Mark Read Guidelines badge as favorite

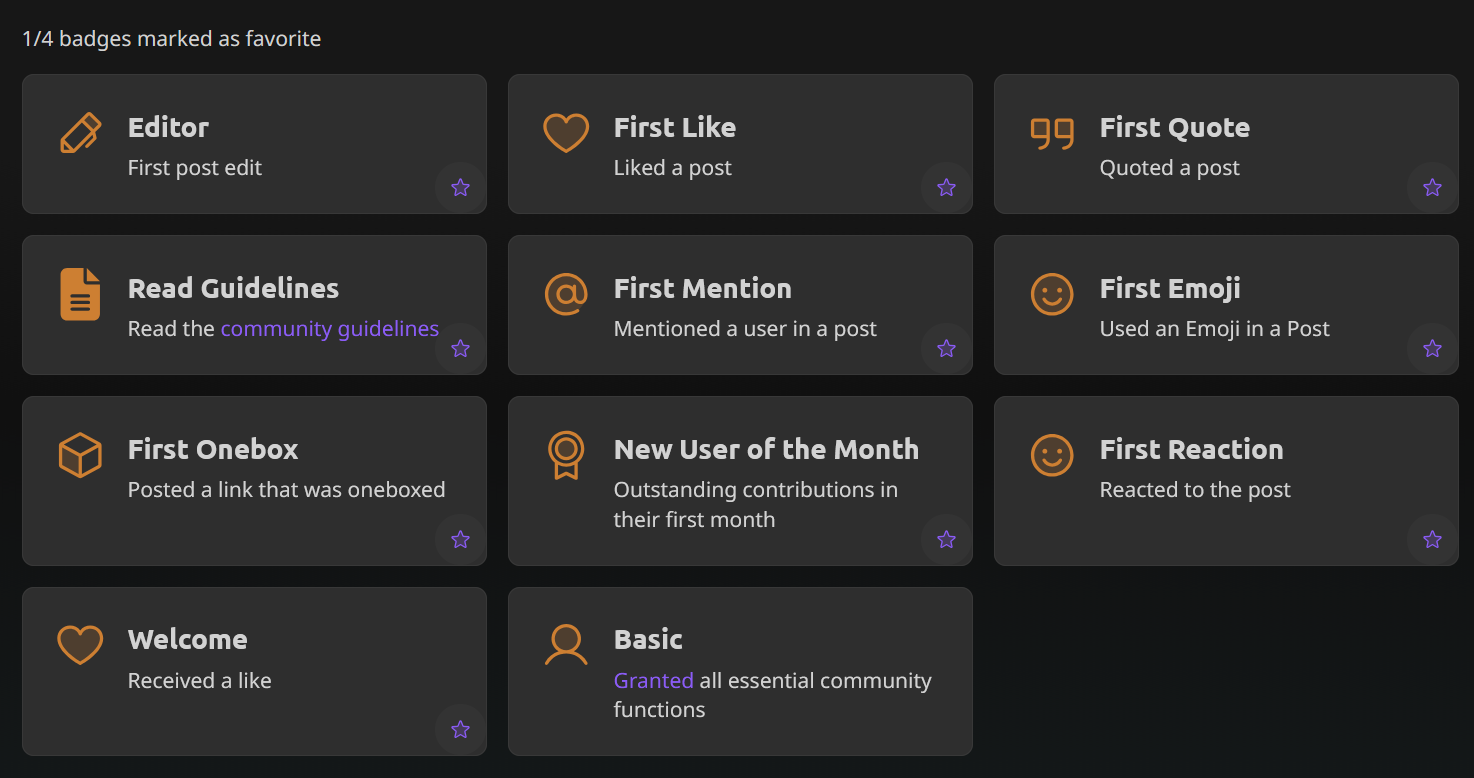coord(460,348)
